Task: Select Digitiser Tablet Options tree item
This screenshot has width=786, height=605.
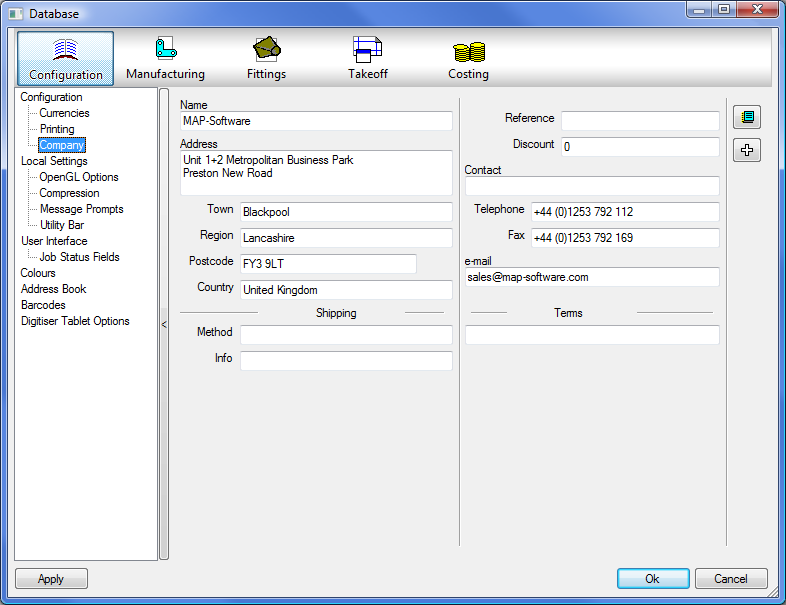Action: coord(75,321)
